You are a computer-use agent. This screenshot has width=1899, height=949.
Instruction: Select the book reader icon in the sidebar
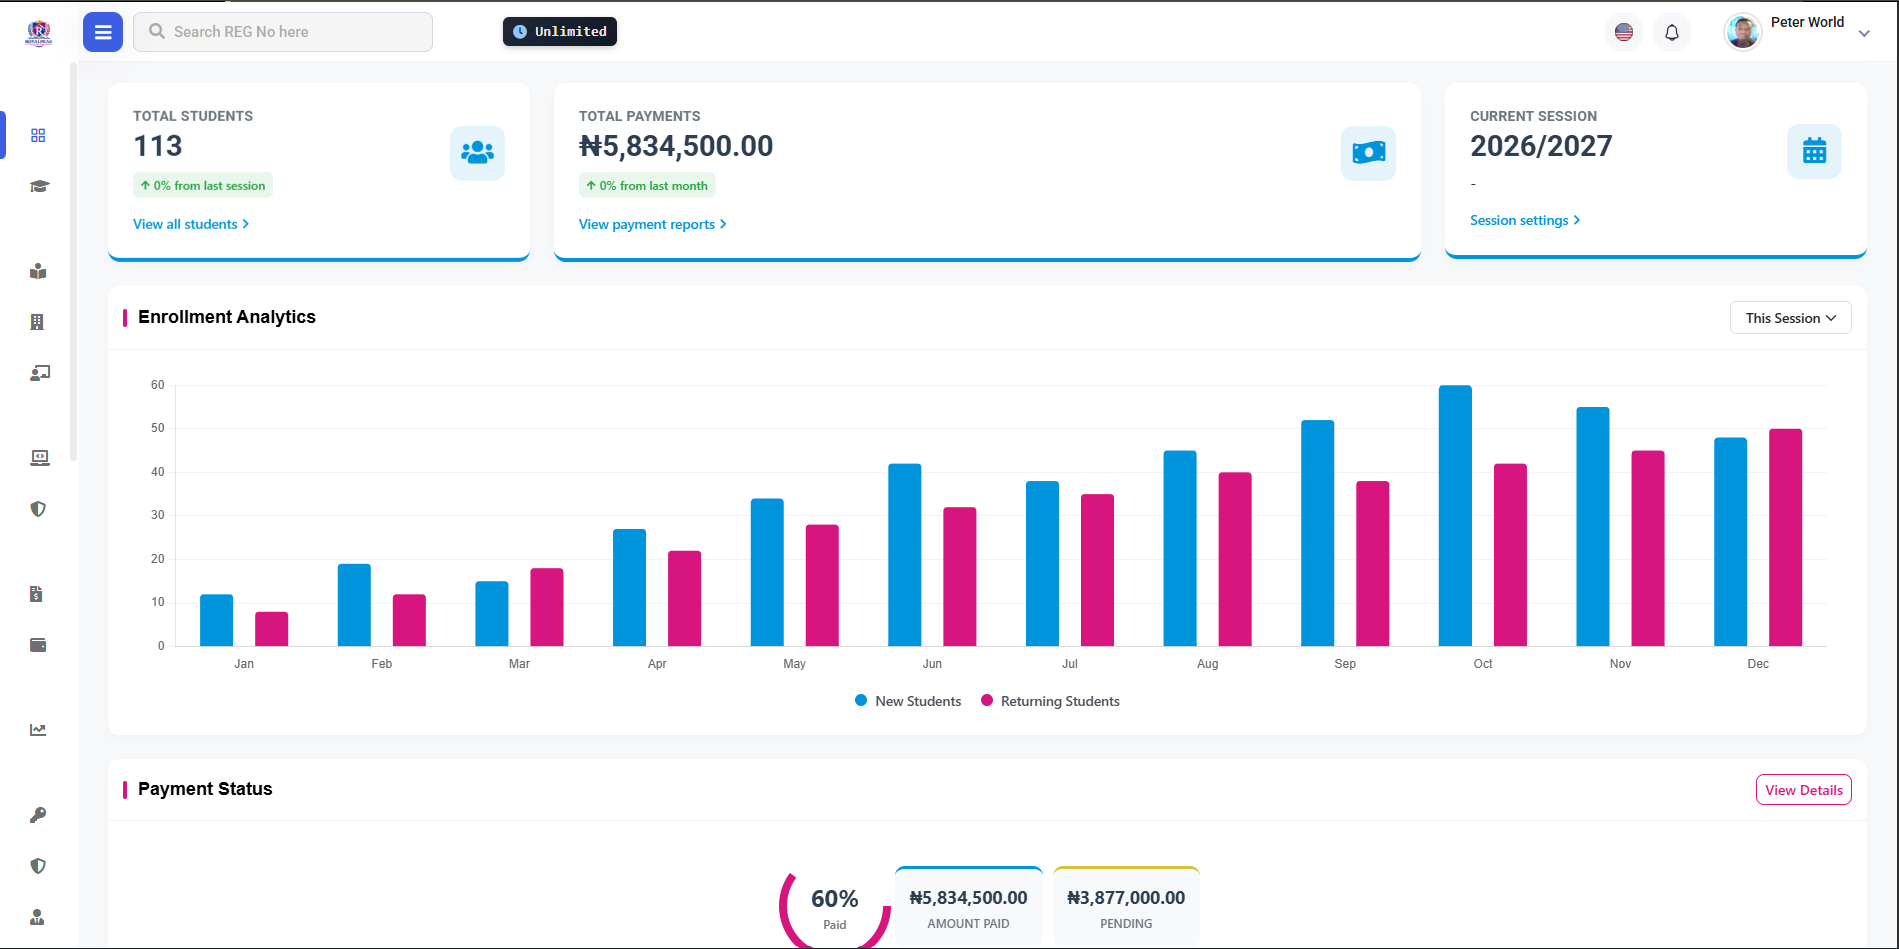[38, 271]
